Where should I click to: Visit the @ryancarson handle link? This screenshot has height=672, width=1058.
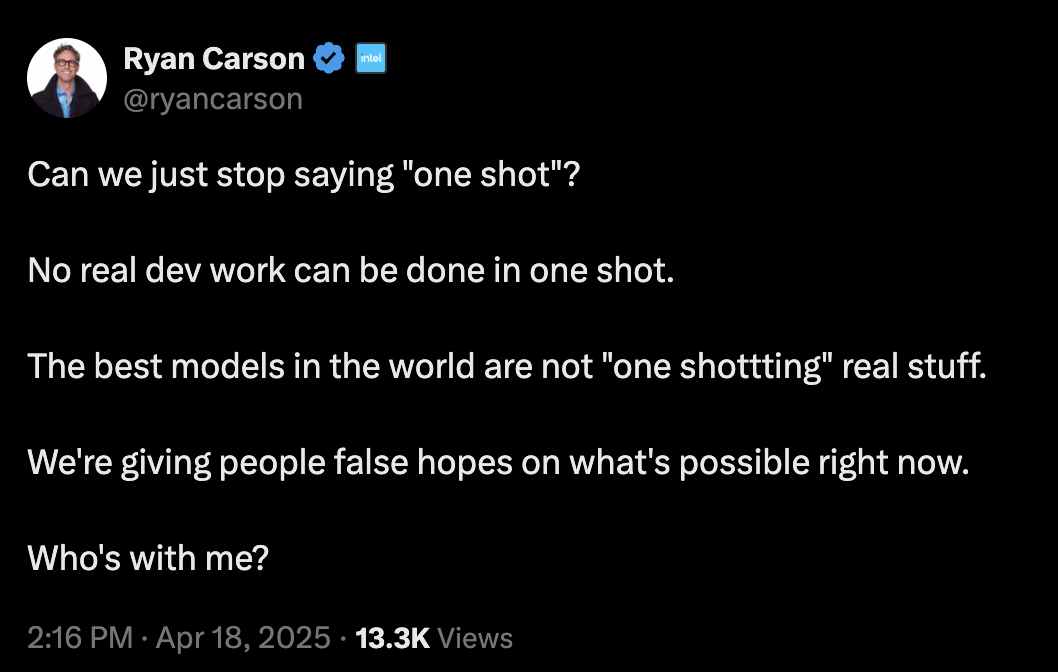coord(213,99)
